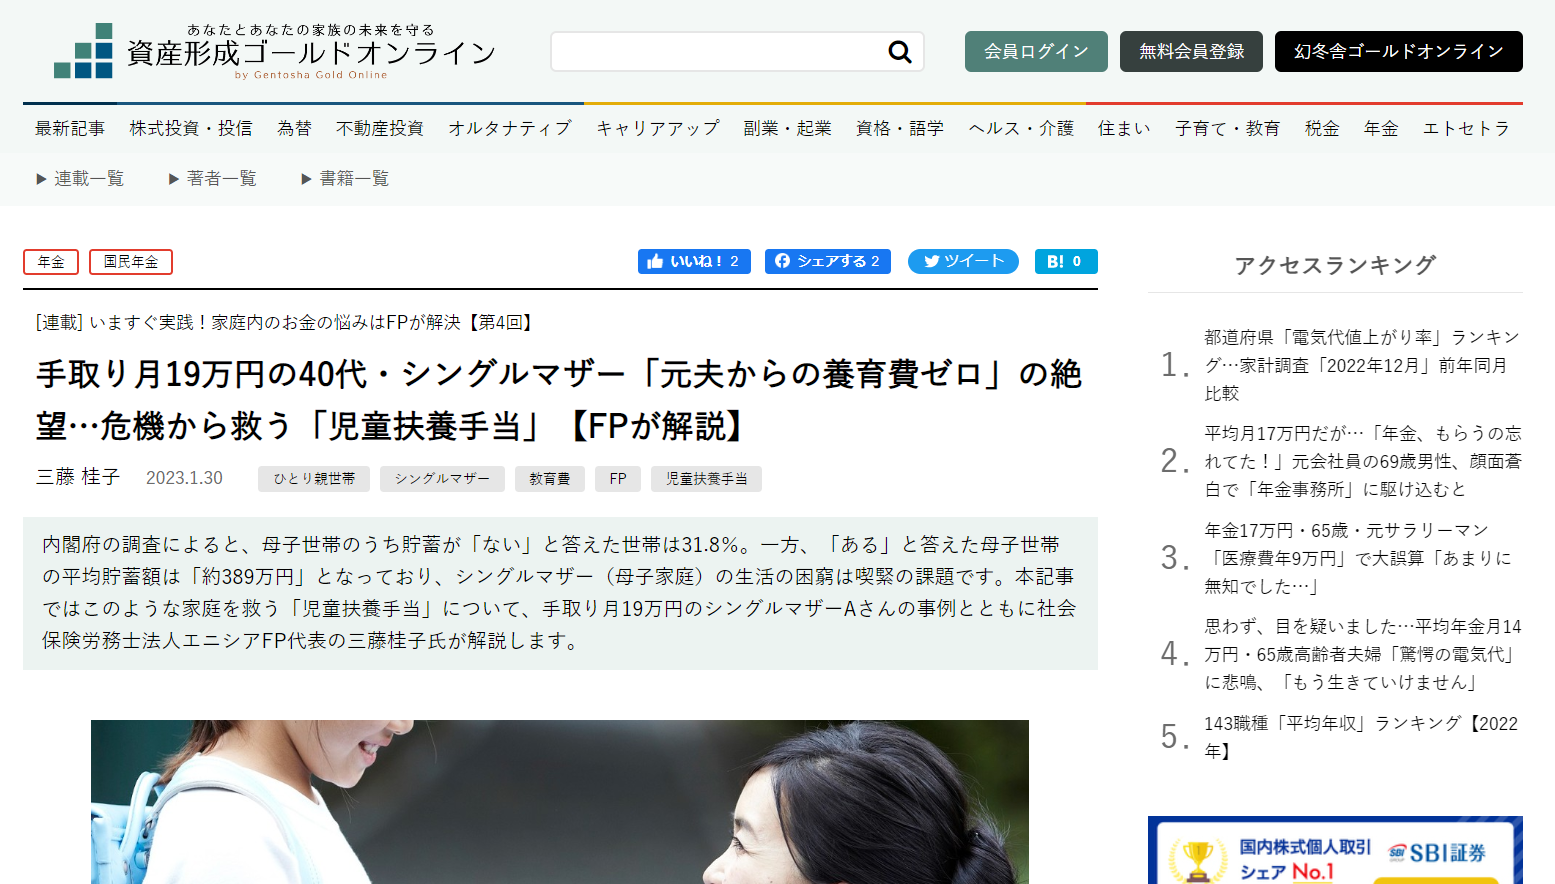Screen dimensions: 1555x884
Task: Tweet the article with the ツイート button
Action: pos(963,261)
